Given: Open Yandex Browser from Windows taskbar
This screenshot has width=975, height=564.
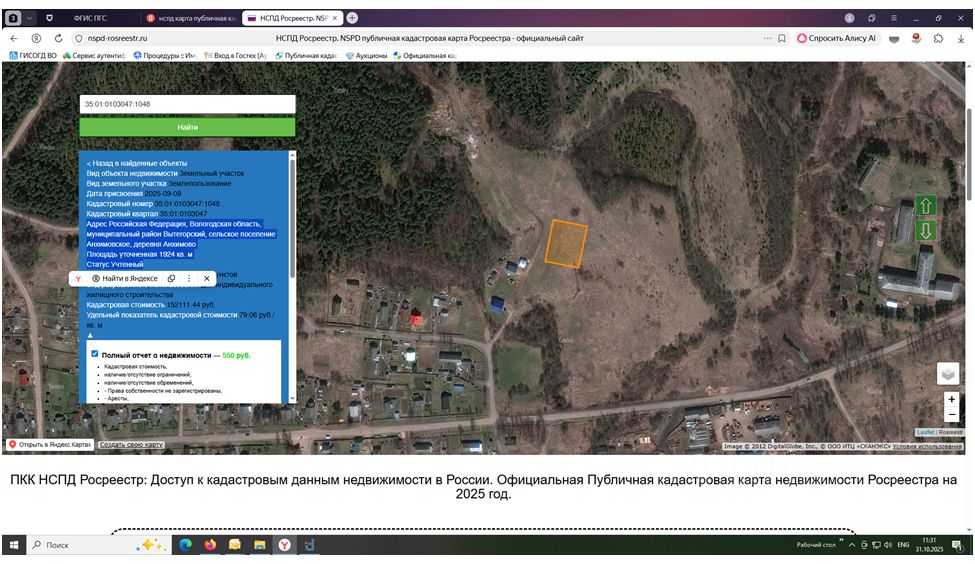Looking at the screenshot, I should tap(284, 545).
